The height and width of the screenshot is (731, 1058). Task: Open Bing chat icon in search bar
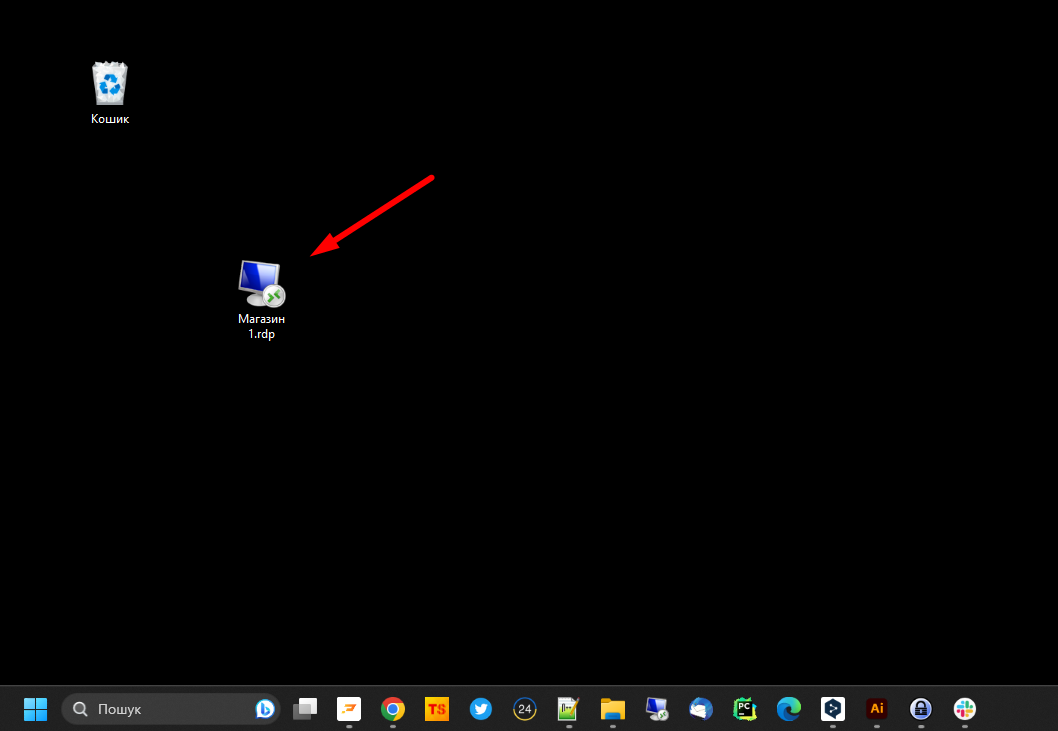(265, 709)
